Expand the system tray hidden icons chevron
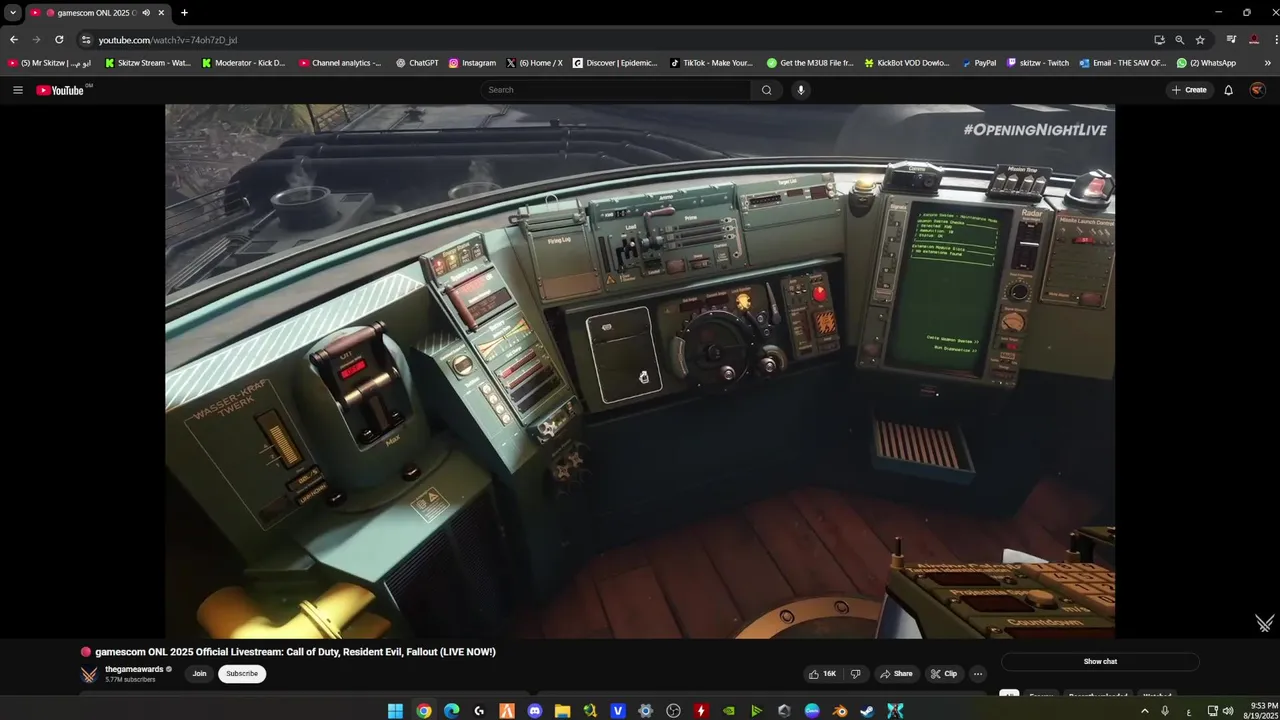Viewport: 1280px width, 720px height. [1145, 711]
